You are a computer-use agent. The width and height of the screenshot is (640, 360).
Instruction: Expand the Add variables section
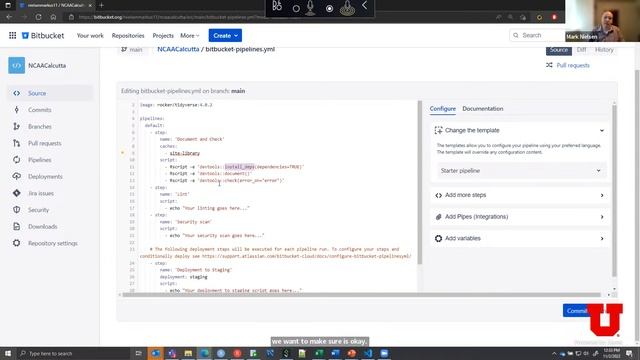click(x=519, y=238)
